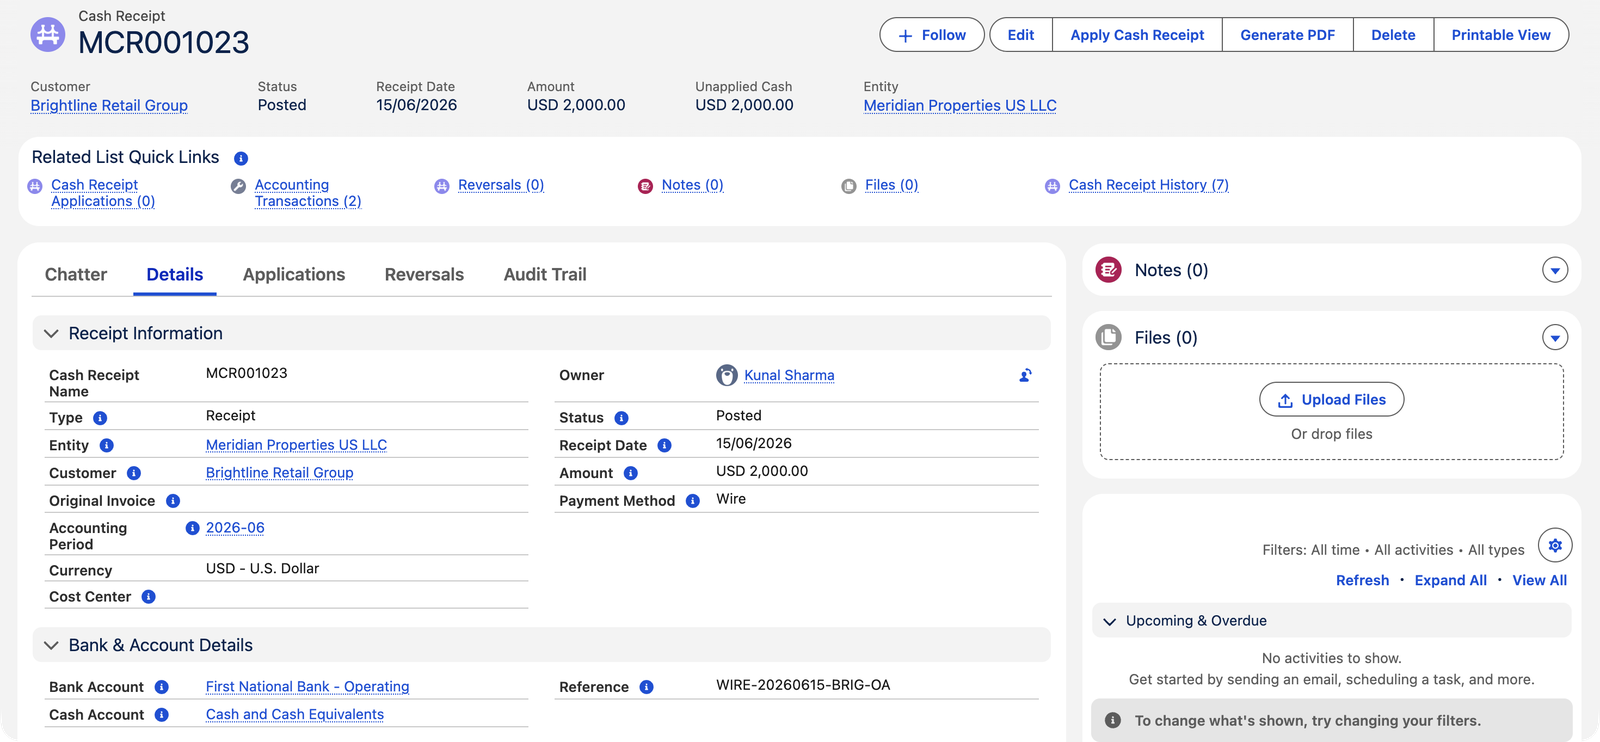Open First National Bank - Operating link
Image resolution: width=1600 pixels, height=742 pixels.
click(307, 687)
